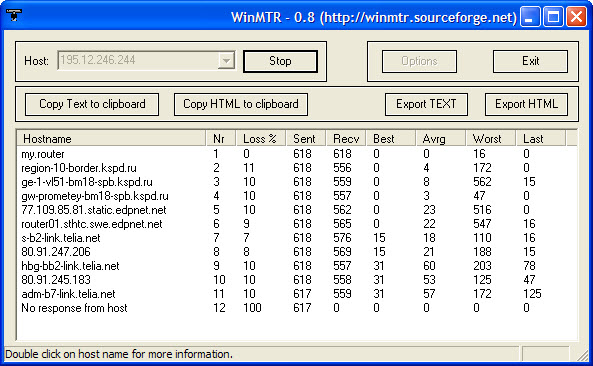Screen dimensions: 593x366
Task: Export results as TEXT
Action: pos(426,104)
